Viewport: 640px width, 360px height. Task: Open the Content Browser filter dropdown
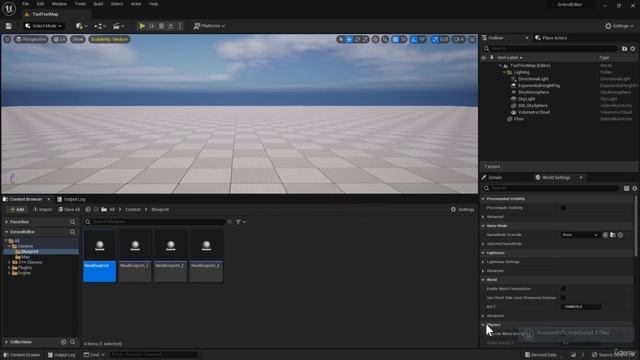(x=241, y=222)
